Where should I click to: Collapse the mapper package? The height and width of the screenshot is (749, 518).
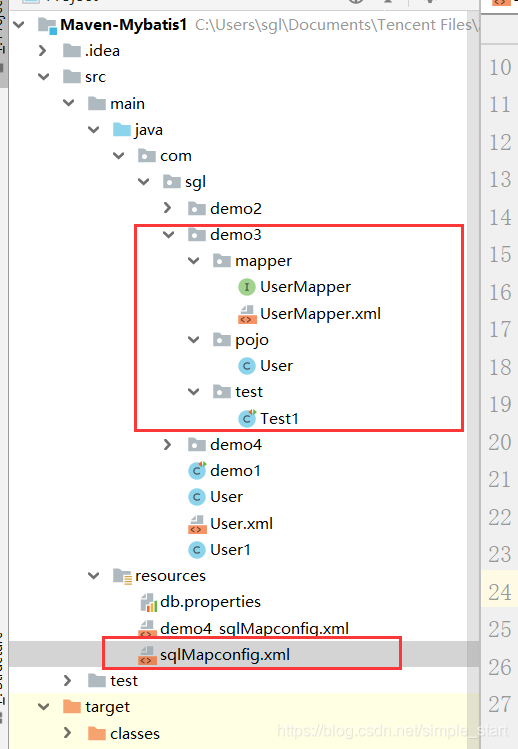(194, 260)
